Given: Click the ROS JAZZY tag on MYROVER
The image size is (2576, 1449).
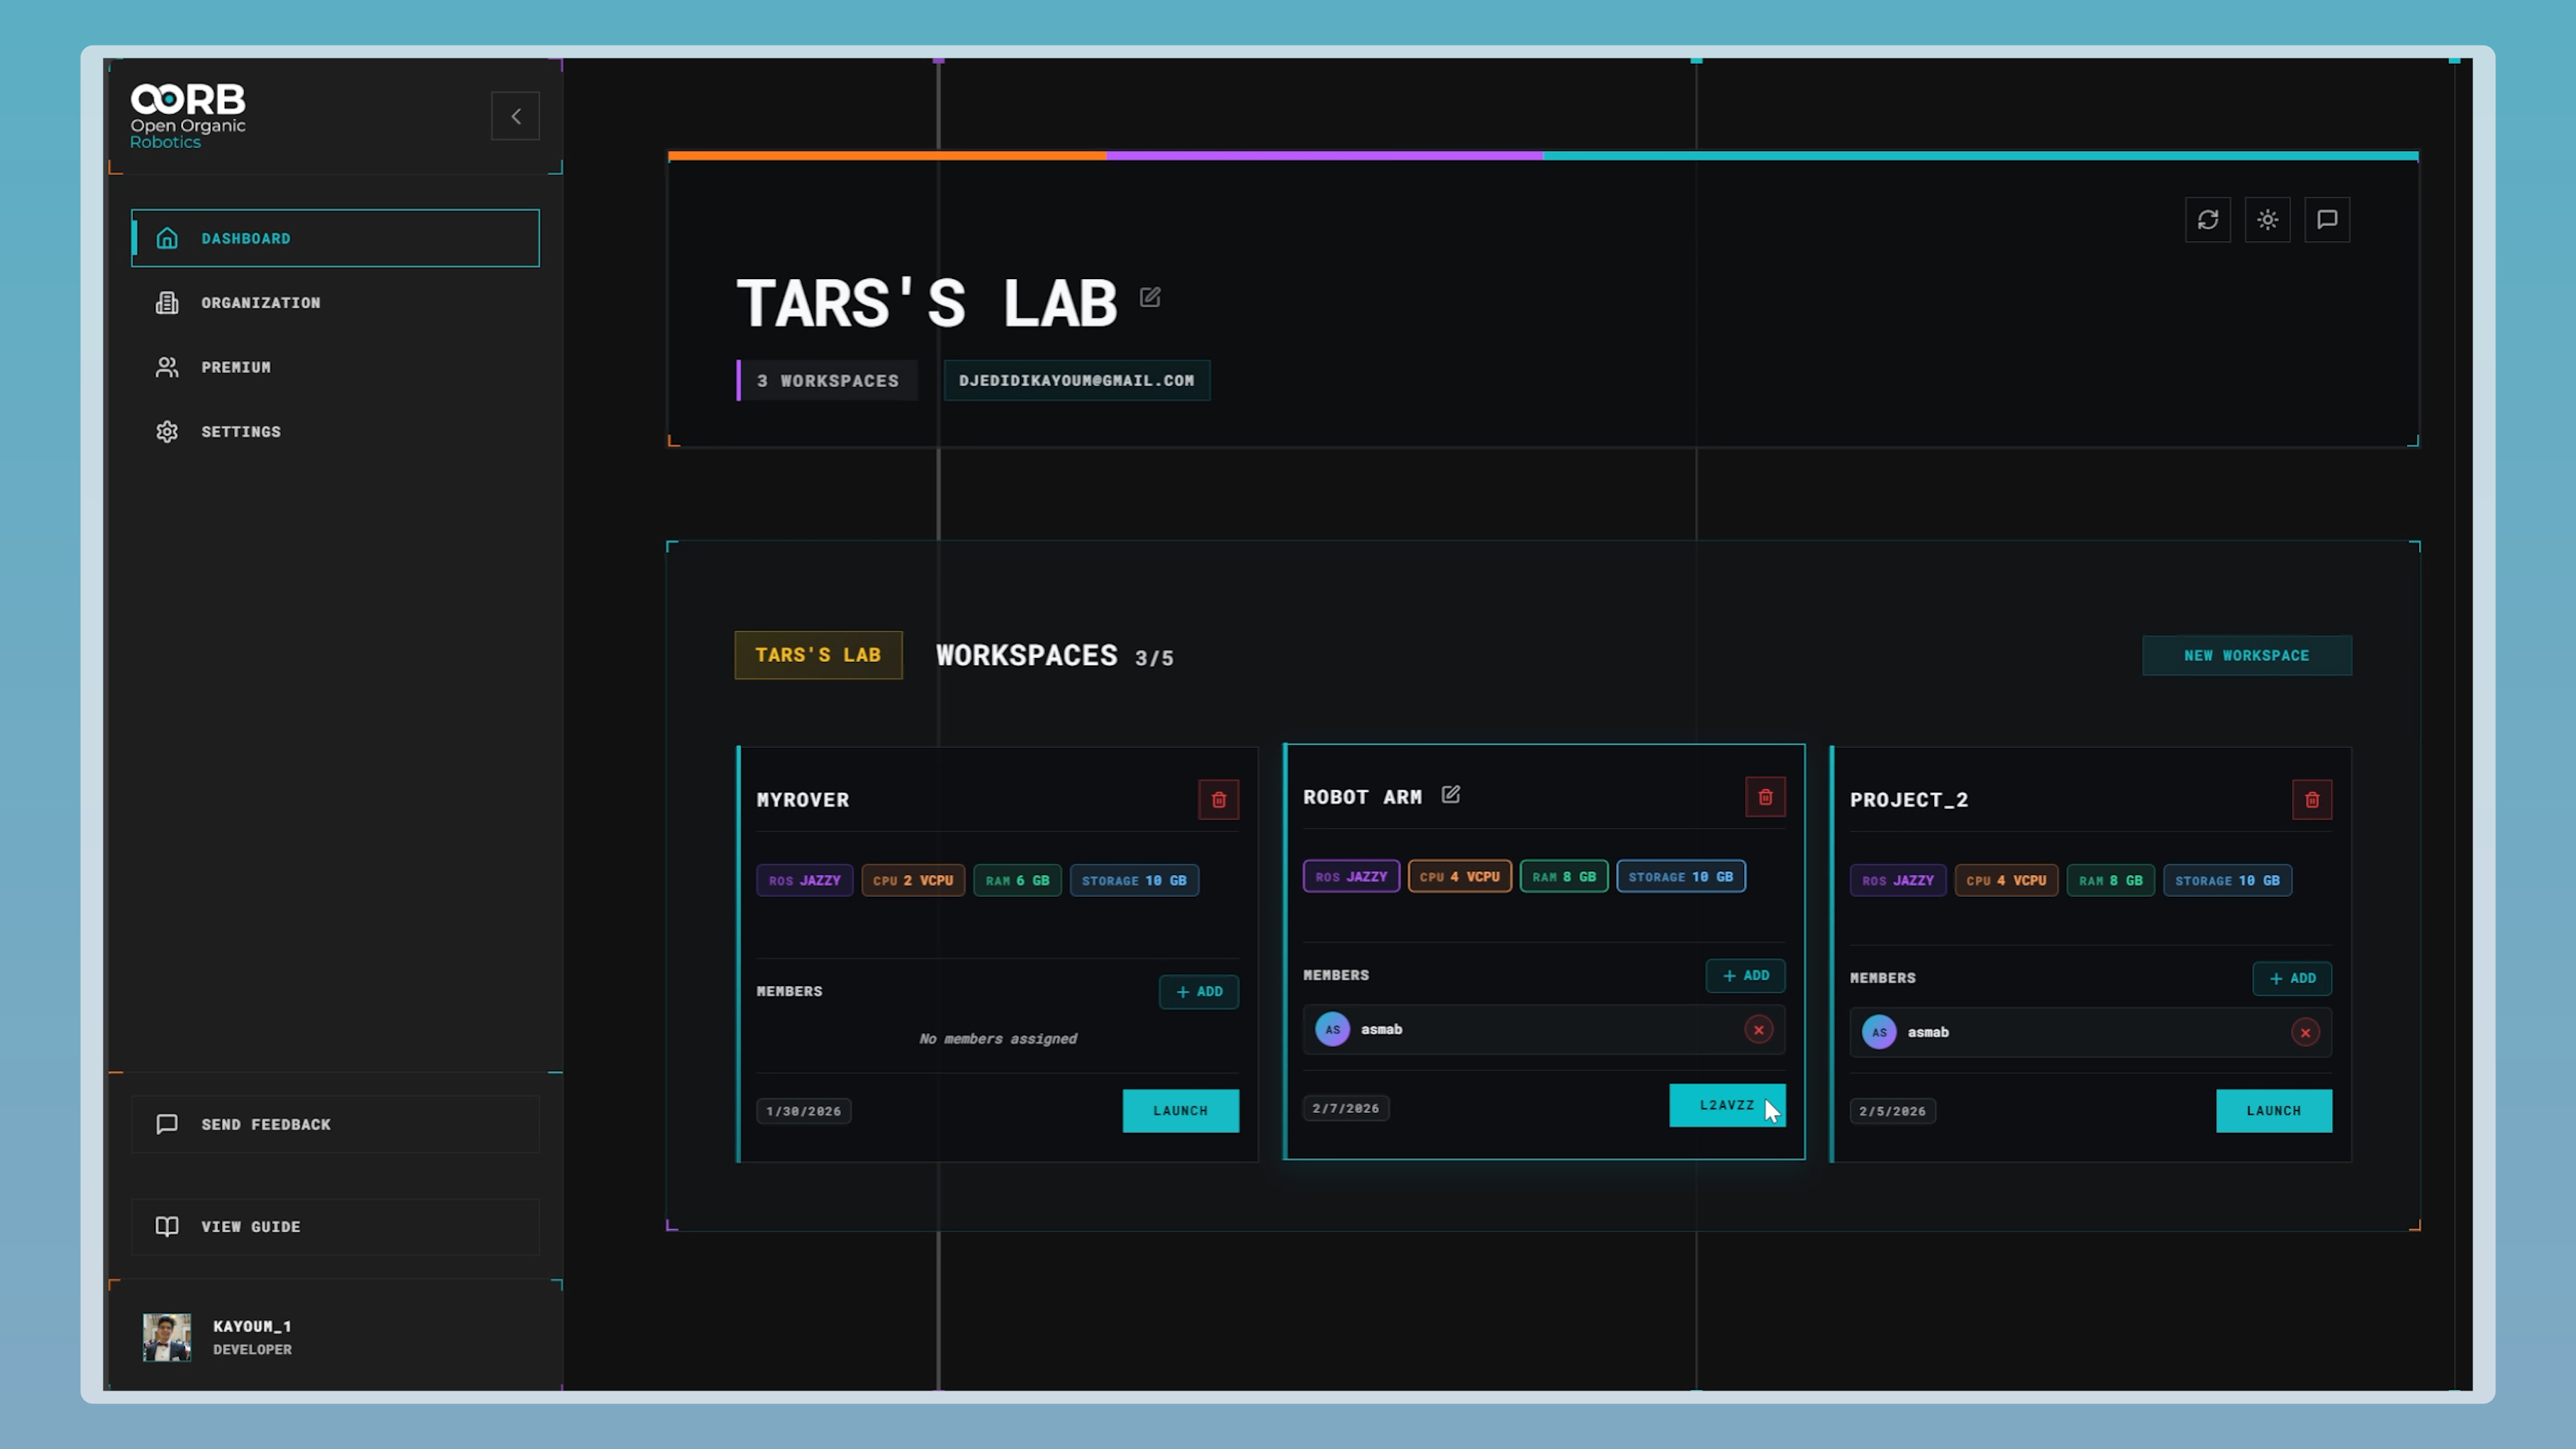Looking at the screenshot, I should pyautogui.click(x=804, y=880).
